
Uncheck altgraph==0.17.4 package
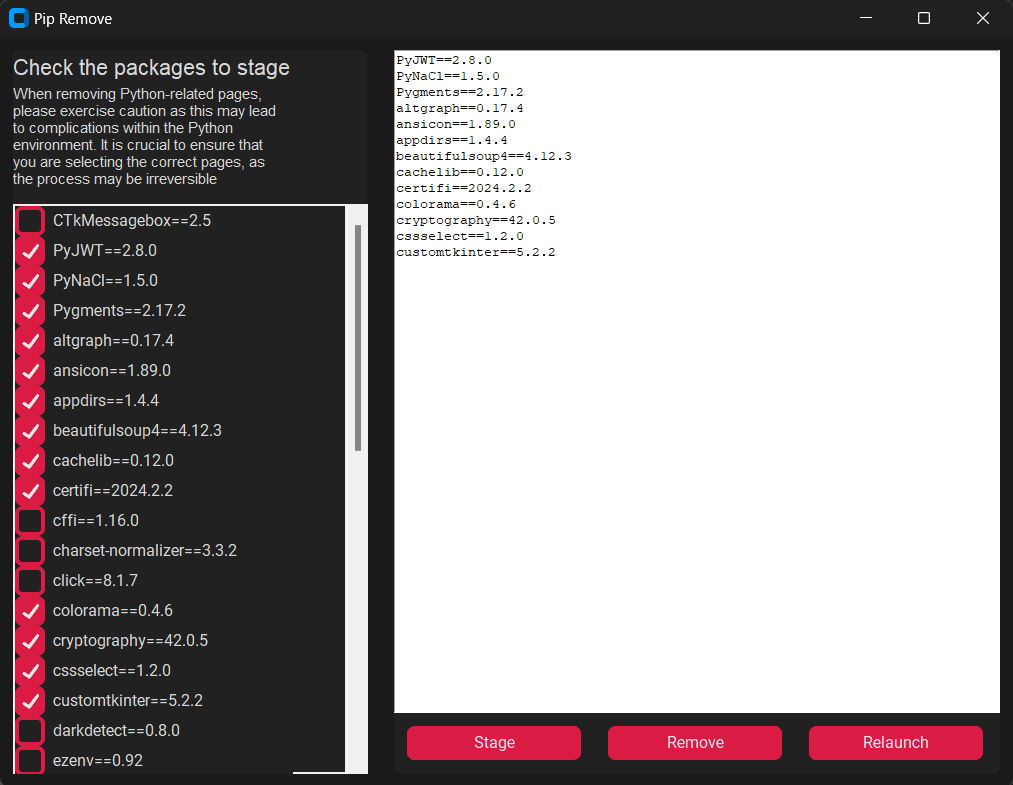point(30,340)
